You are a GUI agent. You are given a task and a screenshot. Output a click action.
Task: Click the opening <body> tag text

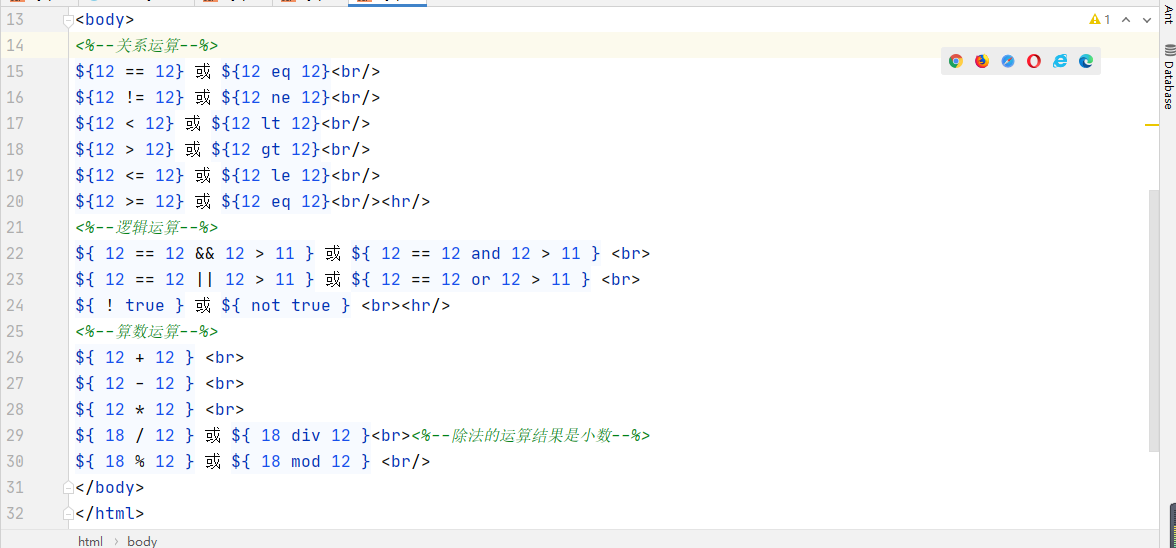pyautogui.click(x=104, y=19)
